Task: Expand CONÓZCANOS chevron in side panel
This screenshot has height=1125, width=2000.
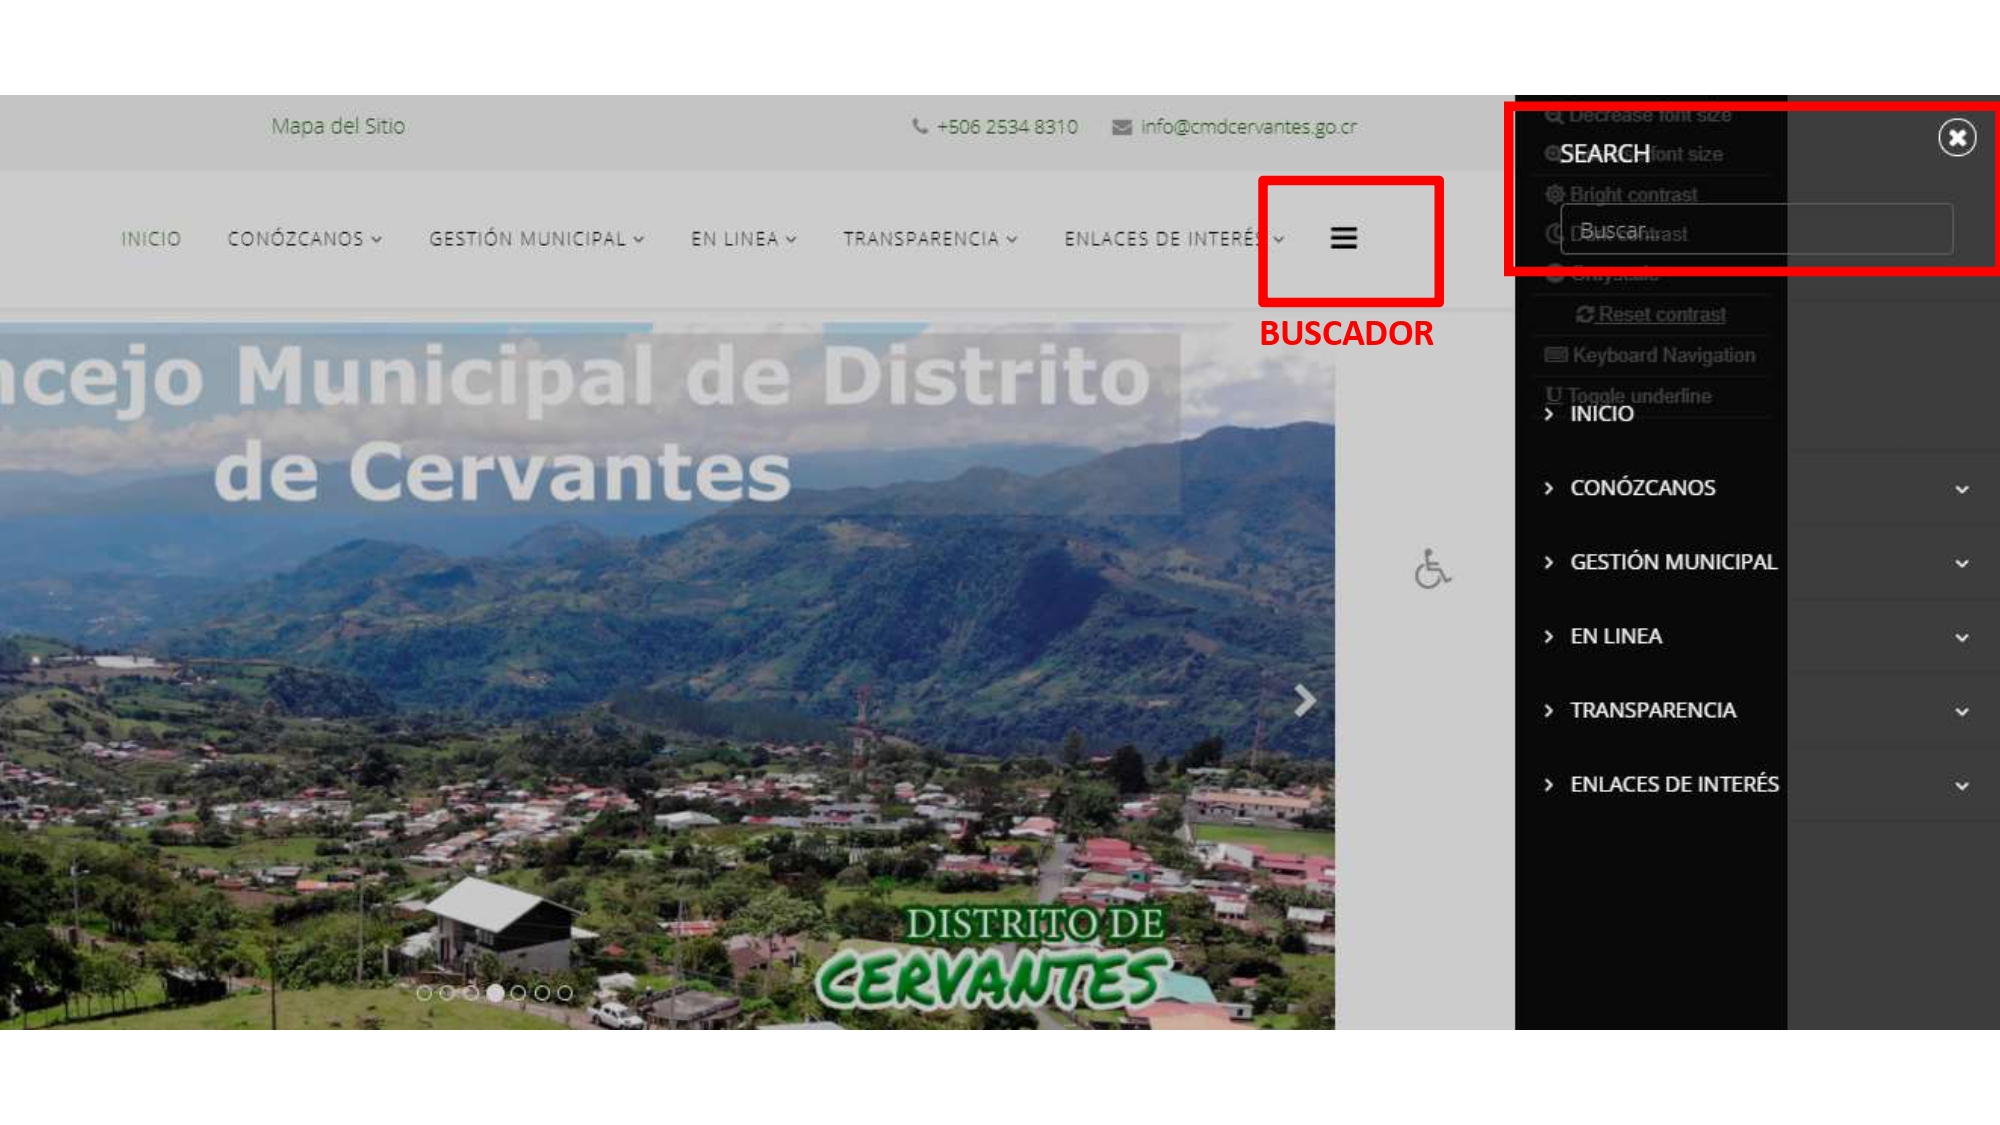Action: point(1961,489)
